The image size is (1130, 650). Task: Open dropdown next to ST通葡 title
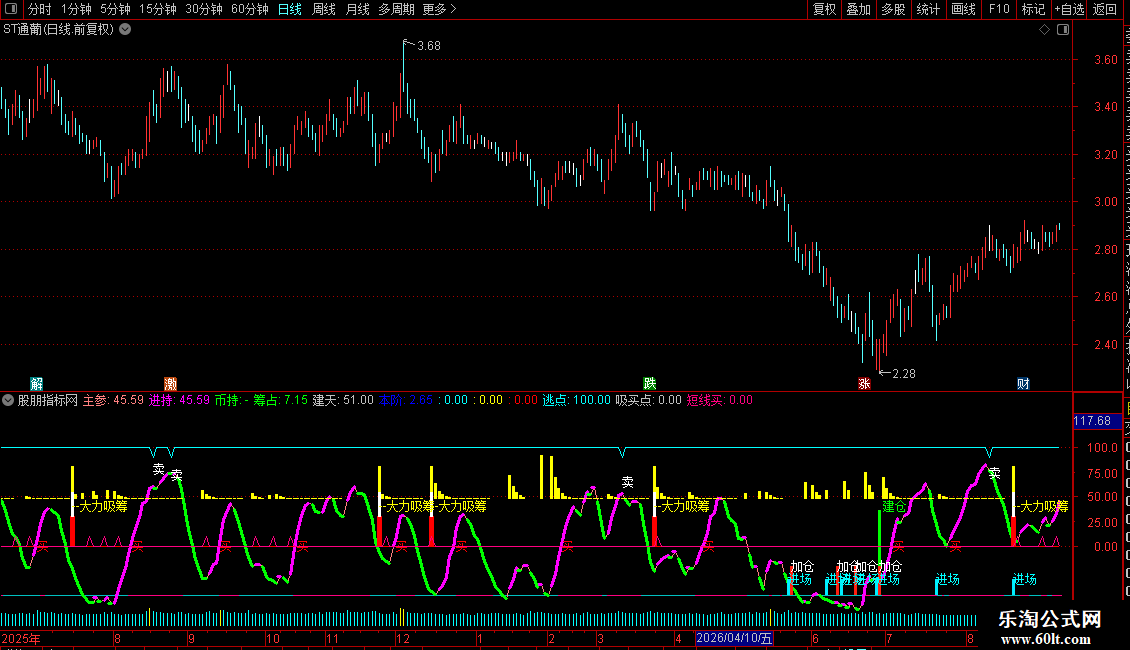125,30
